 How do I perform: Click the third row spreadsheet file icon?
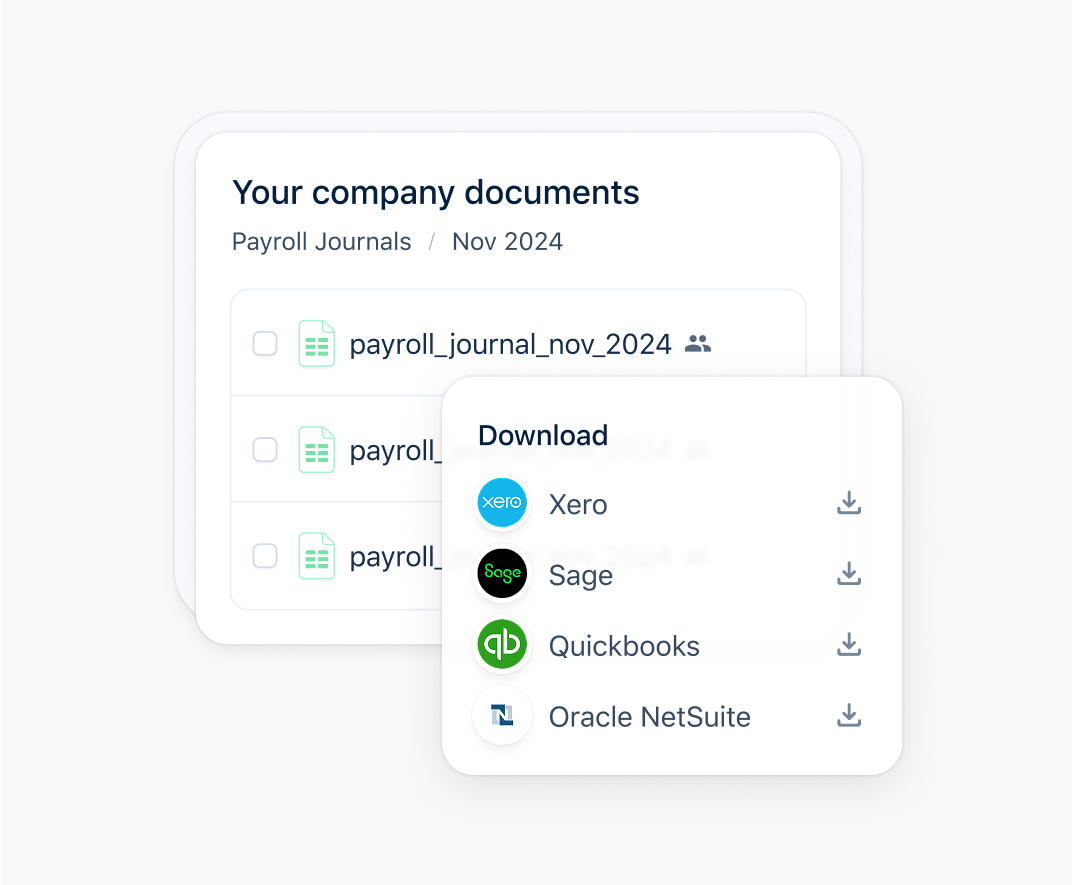317,556
